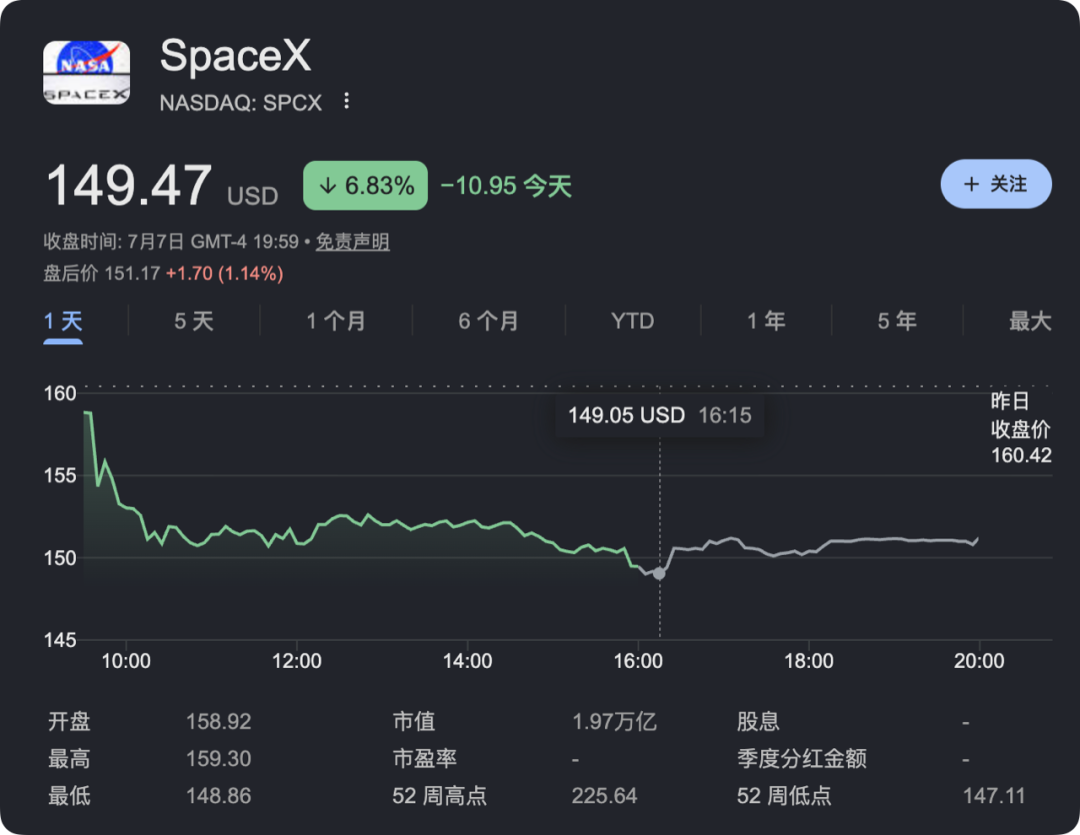Select the YTD range tab
This screenshot has height=835, width=1080.
pos(632,321)
